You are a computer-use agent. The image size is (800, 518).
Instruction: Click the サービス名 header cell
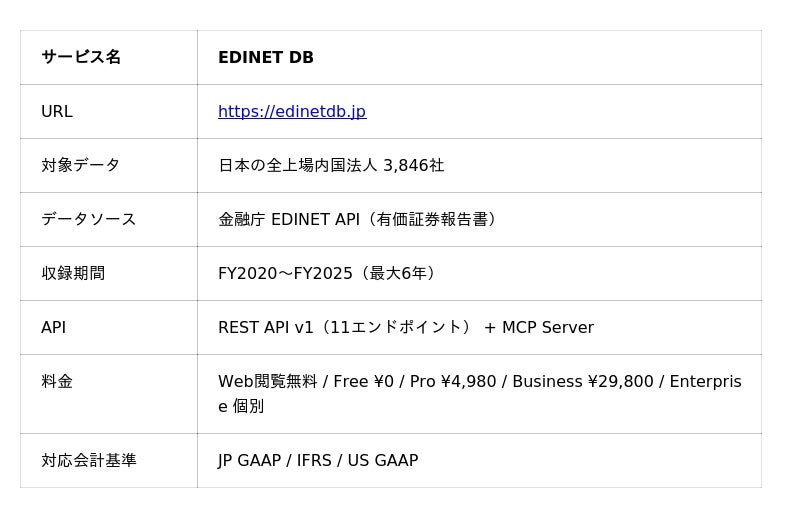pyautogui.click(x=81, y=58)
